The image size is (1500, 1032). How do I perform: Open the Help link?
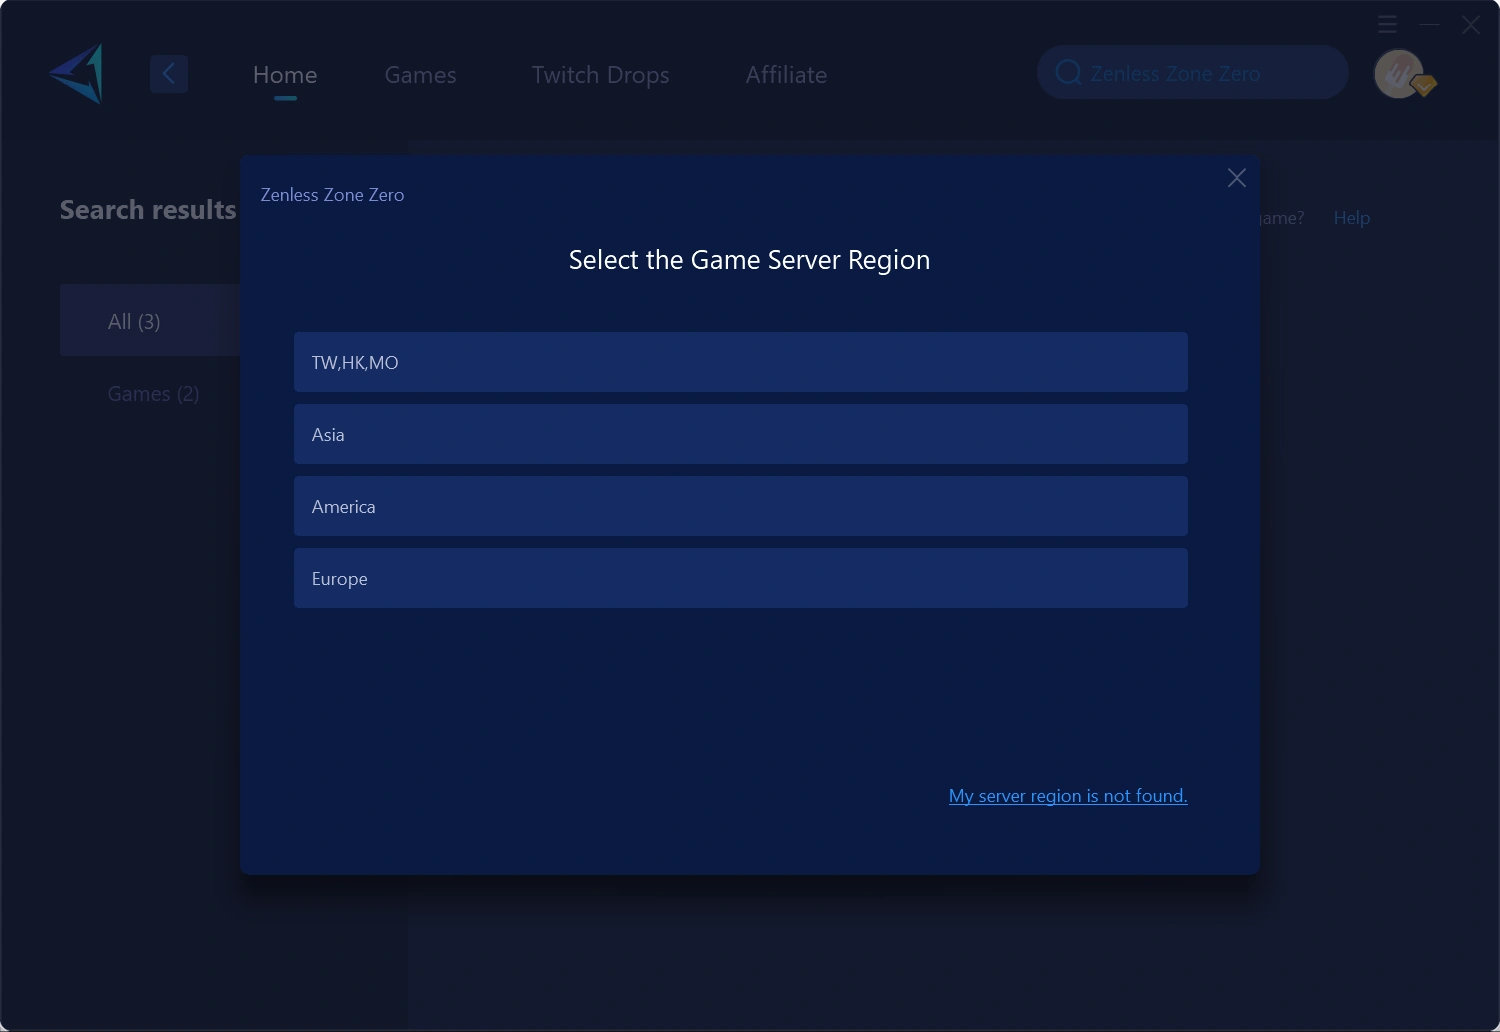(1351, 218)
